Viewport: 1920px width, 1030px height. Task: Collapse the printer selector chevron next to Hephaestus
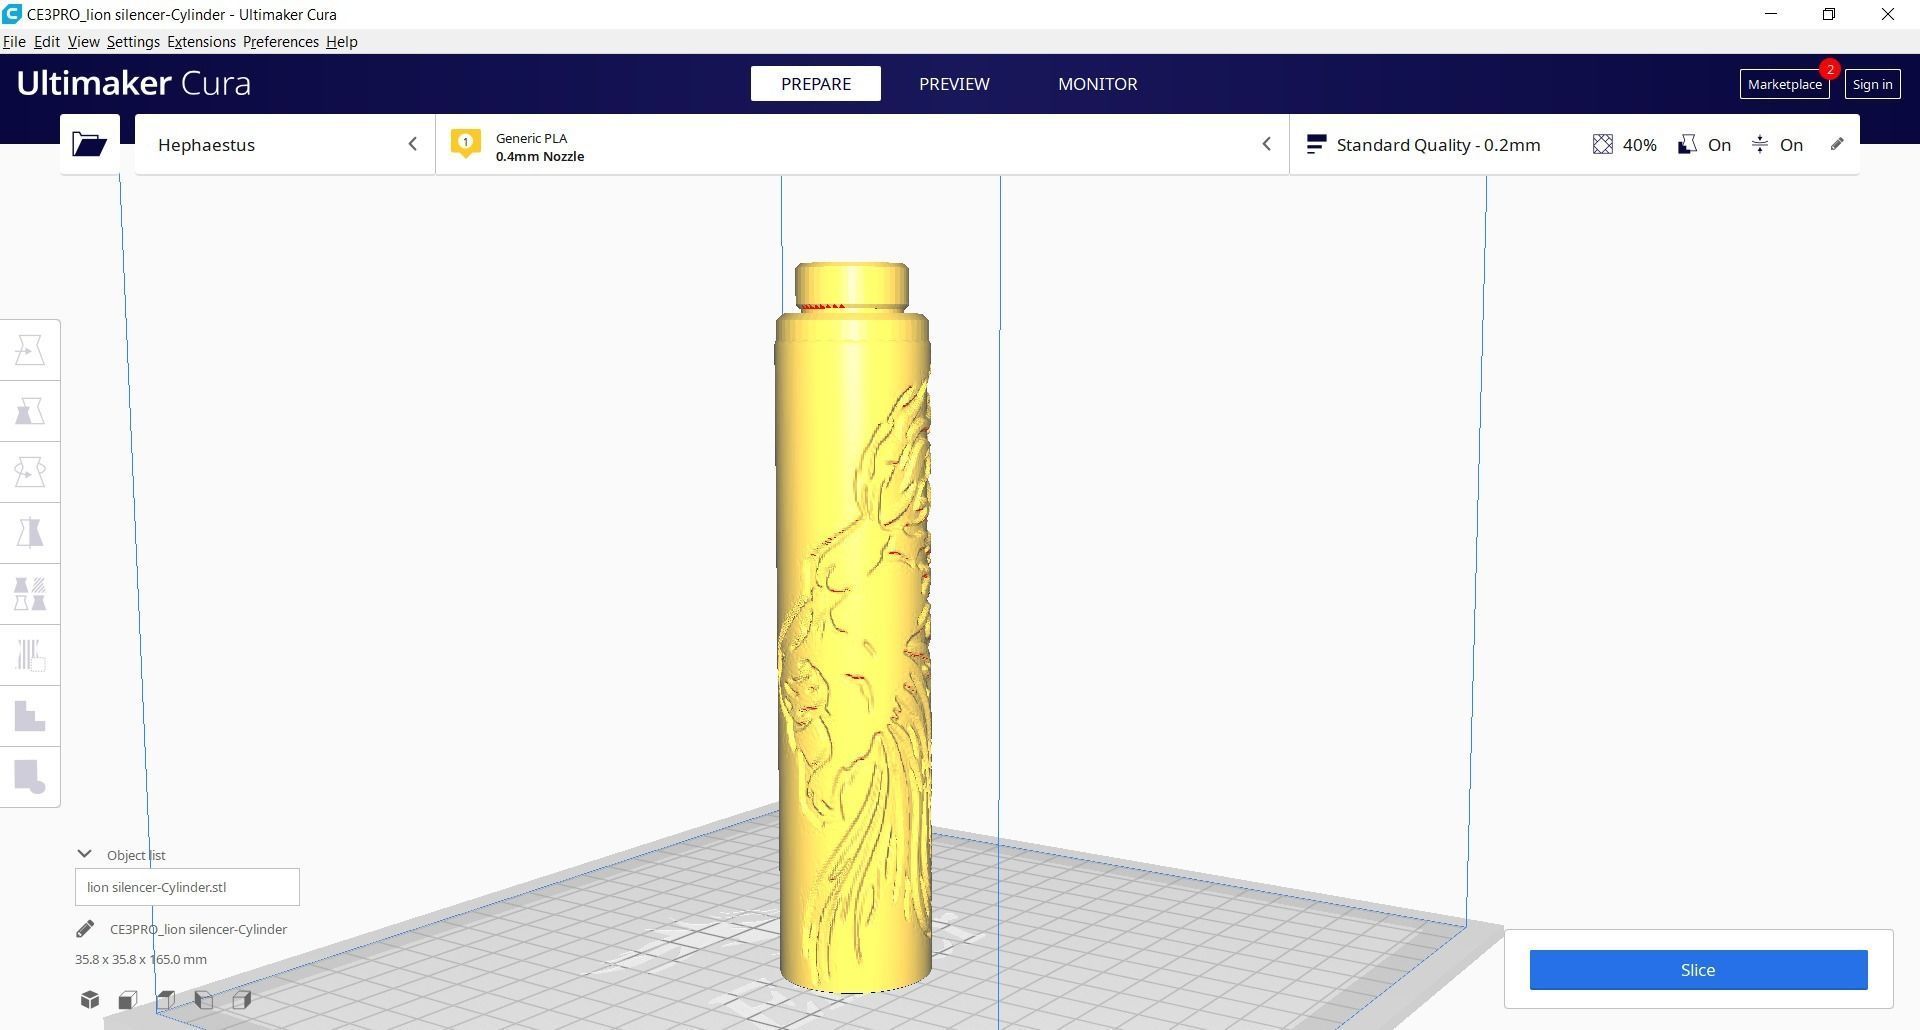412,145
